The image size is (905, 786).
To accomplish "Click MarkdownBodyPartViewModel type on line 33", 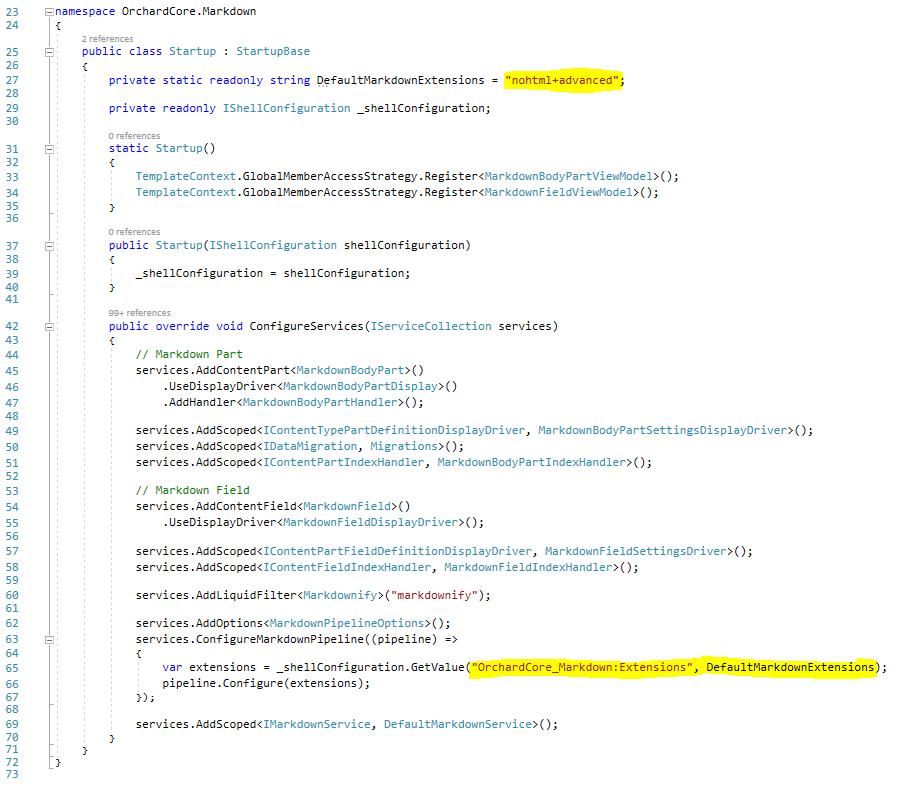I will coord(571,177).
